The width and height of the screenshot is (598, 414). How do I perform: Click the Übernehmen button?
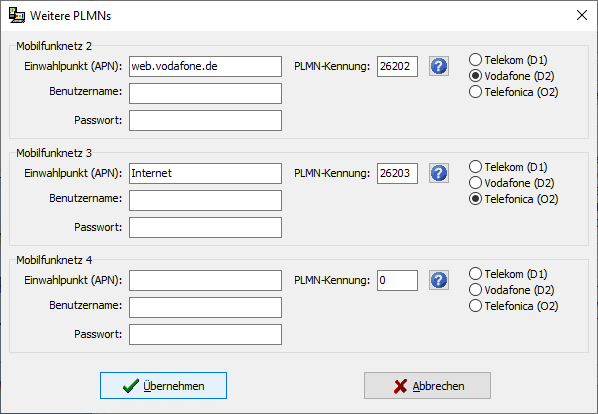[x=163, y=386]
